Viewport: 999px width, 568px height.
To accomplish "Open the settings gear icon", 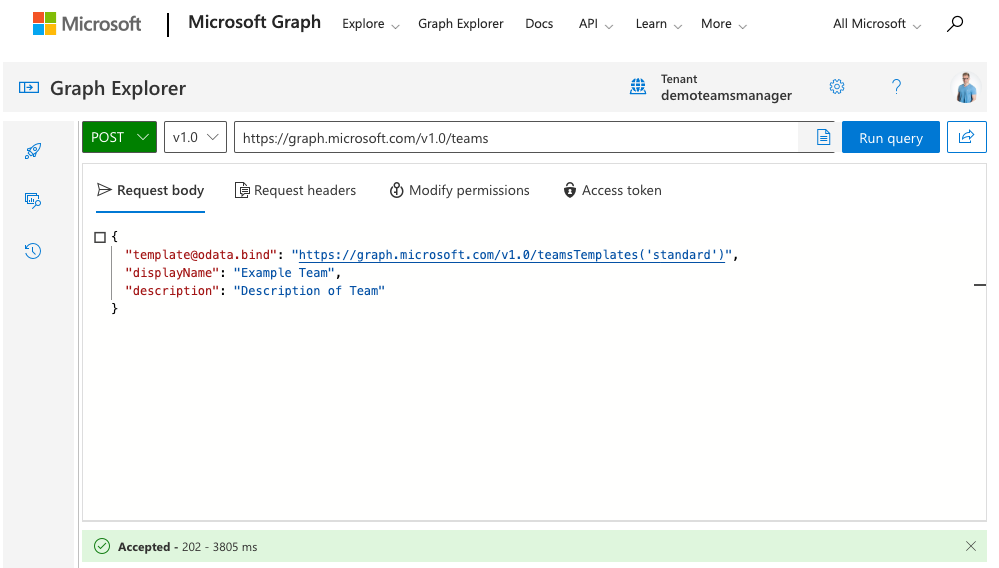I will [x=837, y=87].
